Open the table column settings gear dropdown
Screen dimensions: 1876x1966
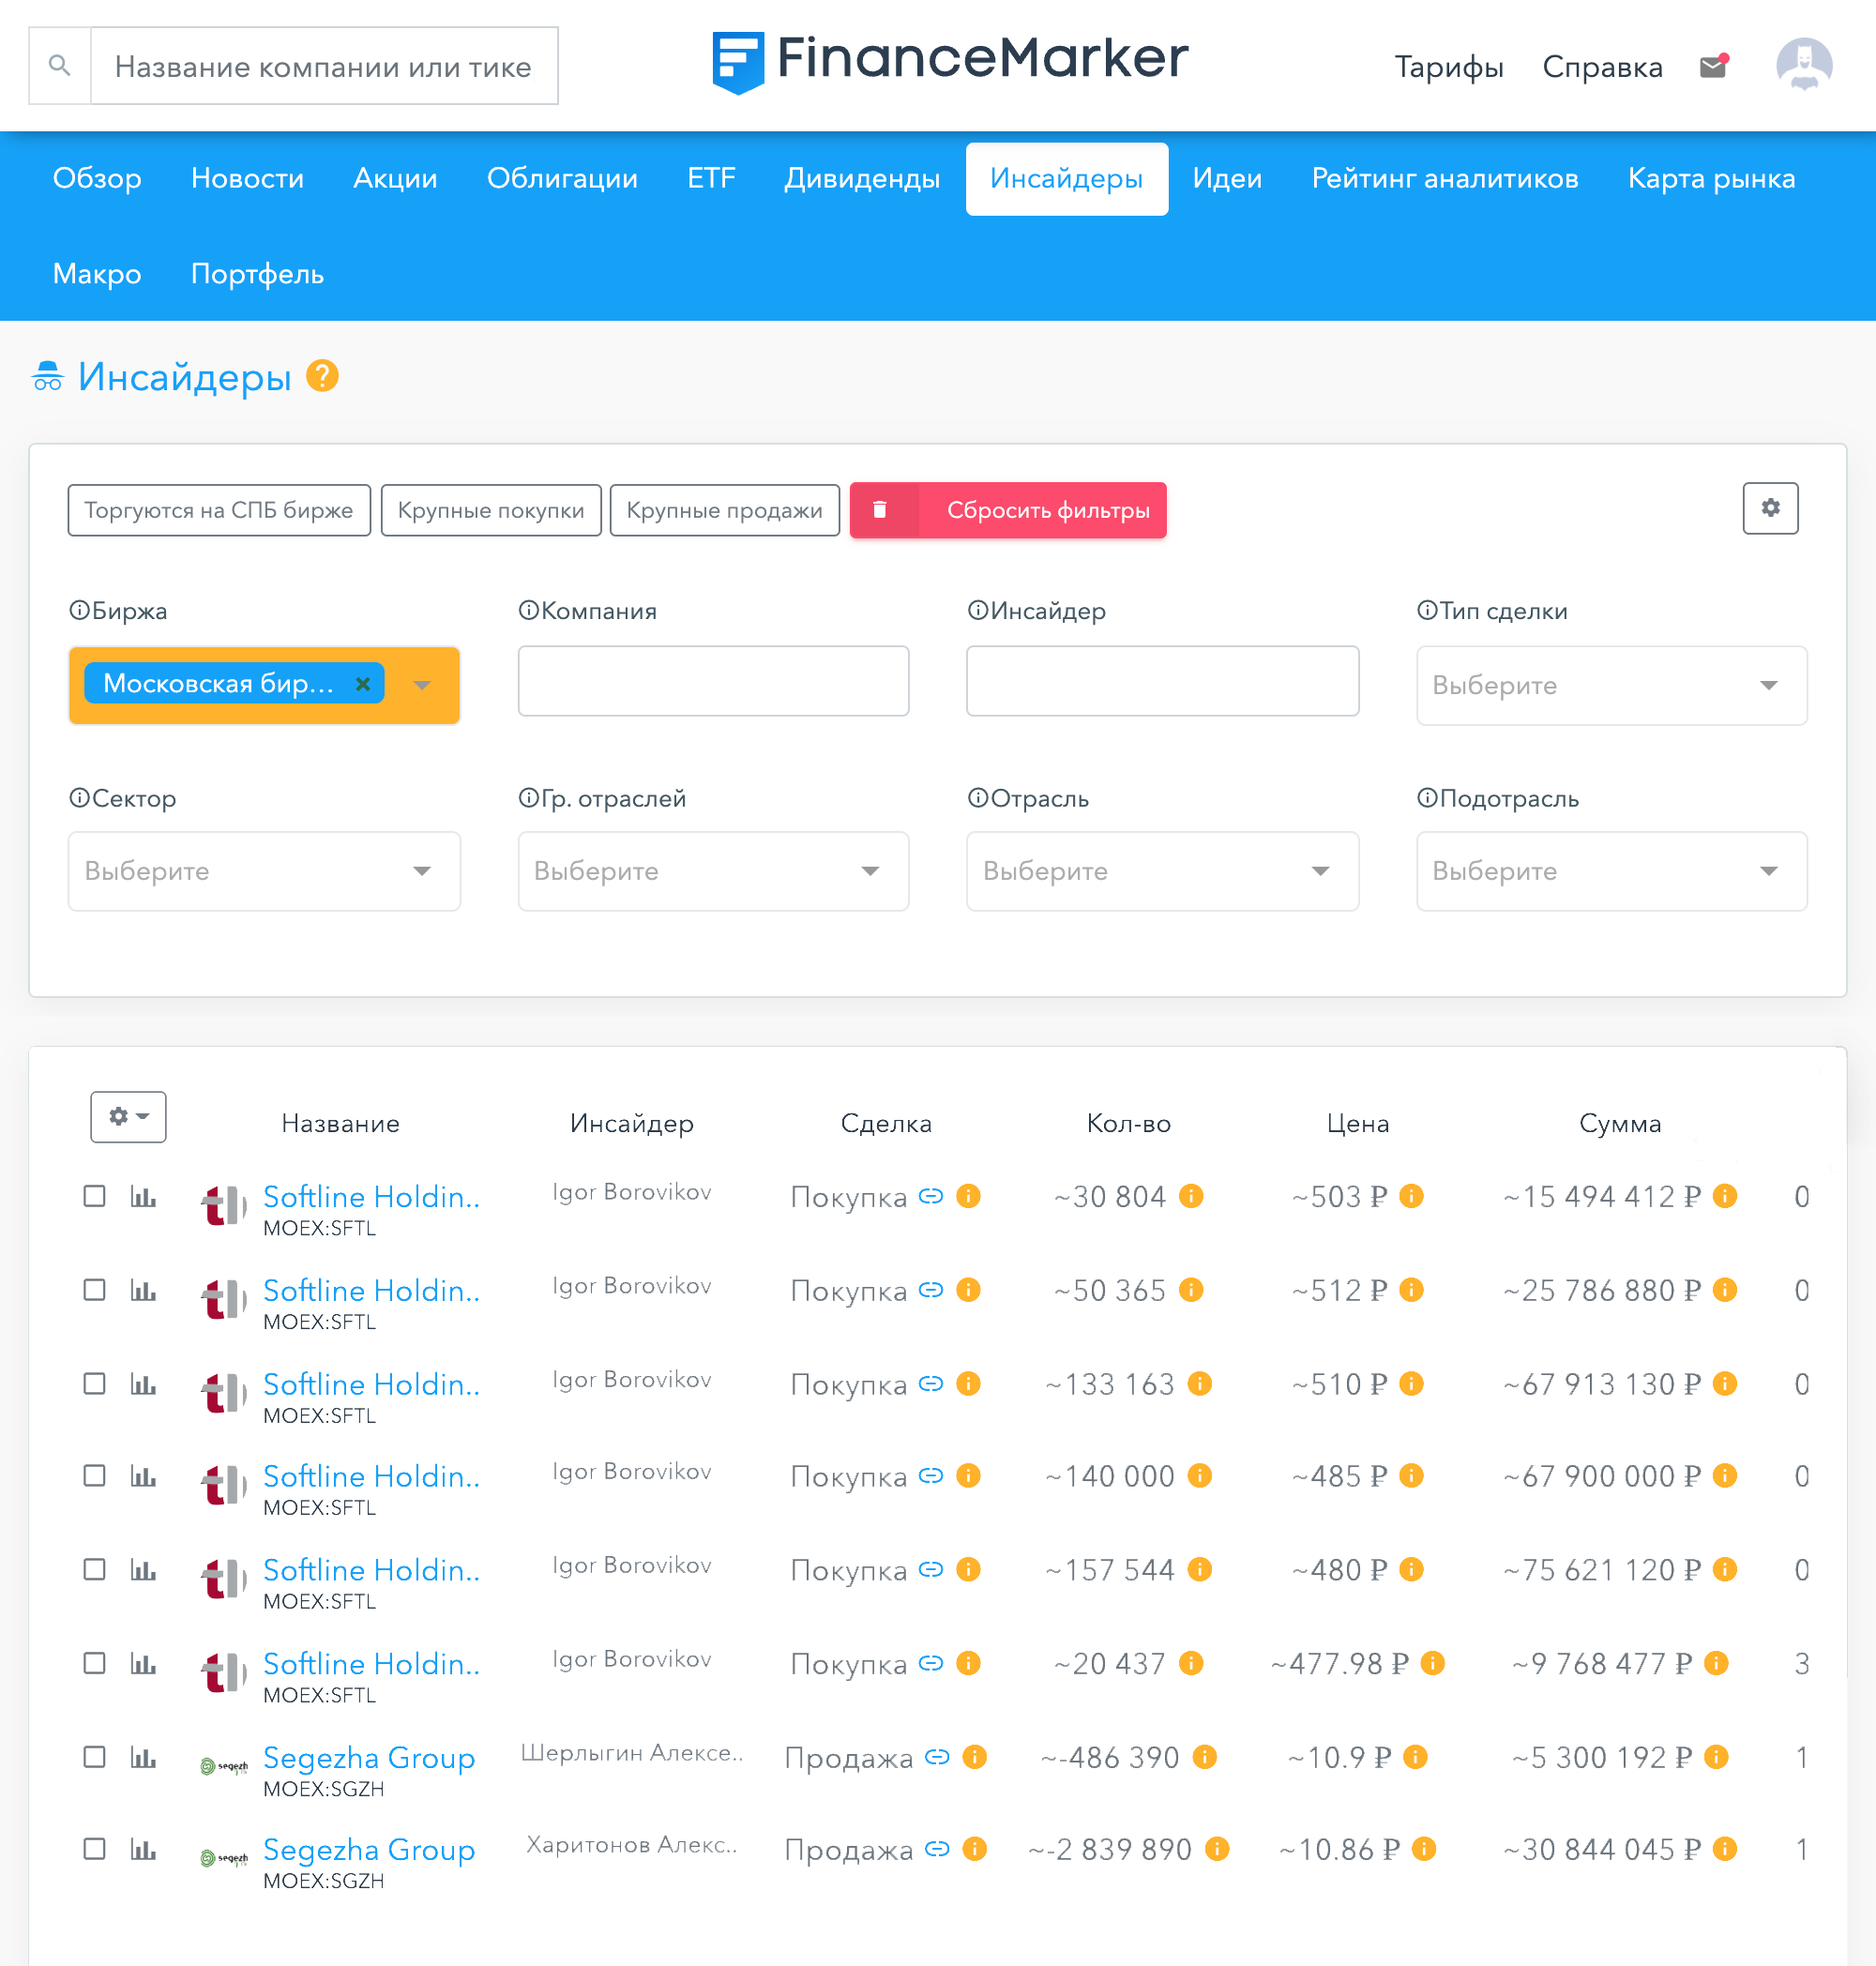(x=128, y=1116)
